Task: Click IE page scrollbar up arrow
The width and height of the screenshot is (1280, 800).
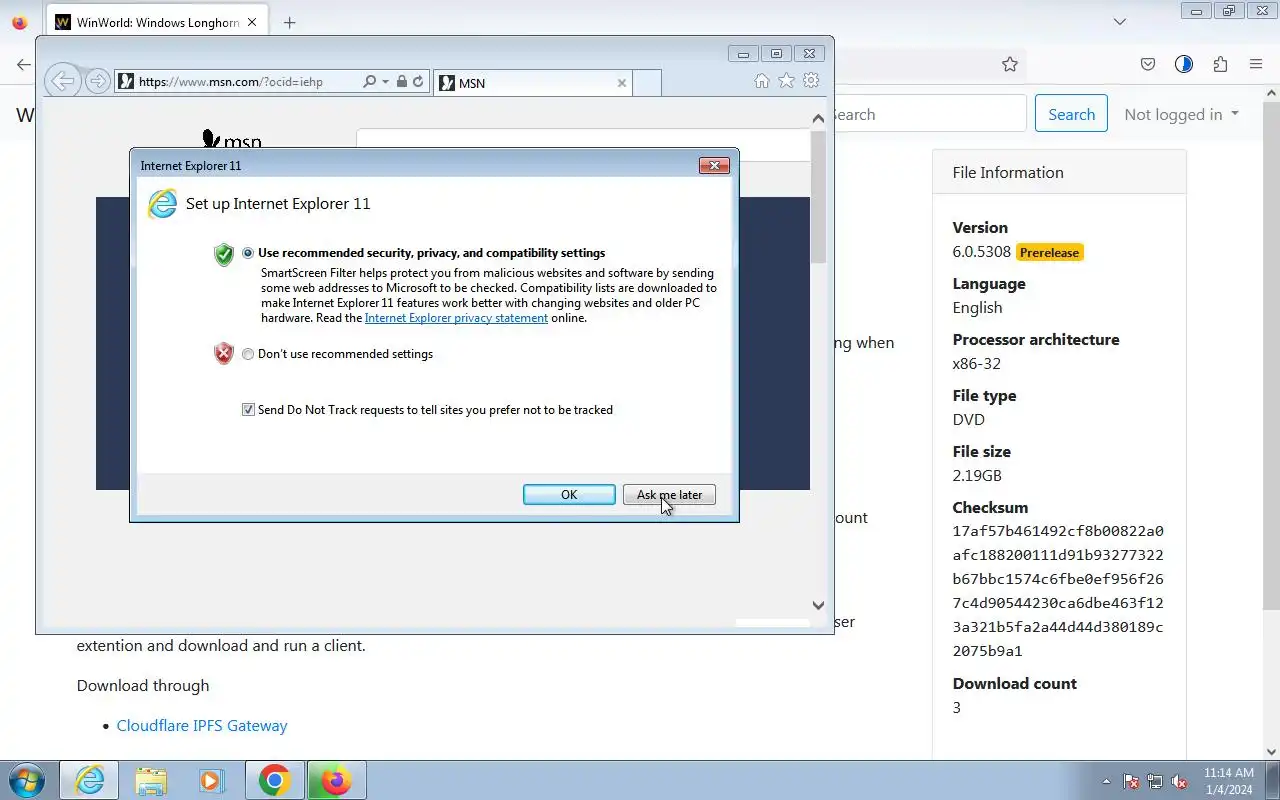Action: tap(818, 118)
